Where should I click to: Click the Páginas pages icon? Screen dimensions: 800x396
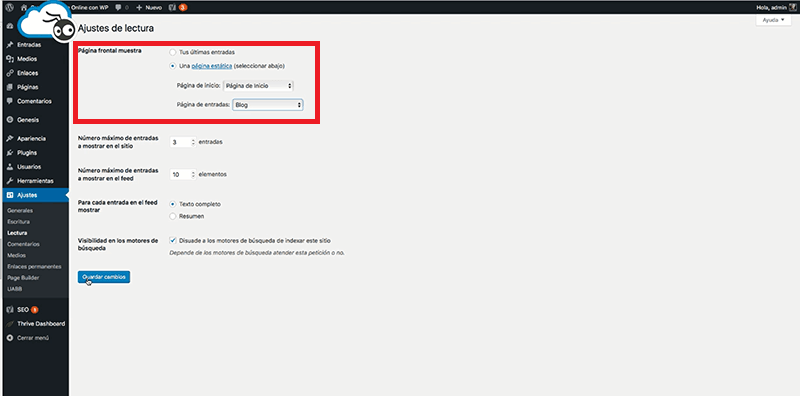pyautogui.click(x=10, y=87)
